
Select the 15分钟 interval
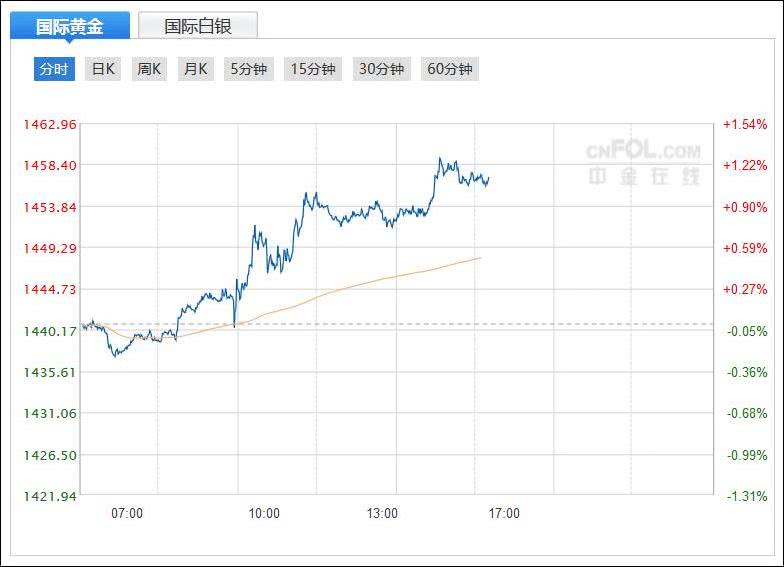[x=312, y=69]
